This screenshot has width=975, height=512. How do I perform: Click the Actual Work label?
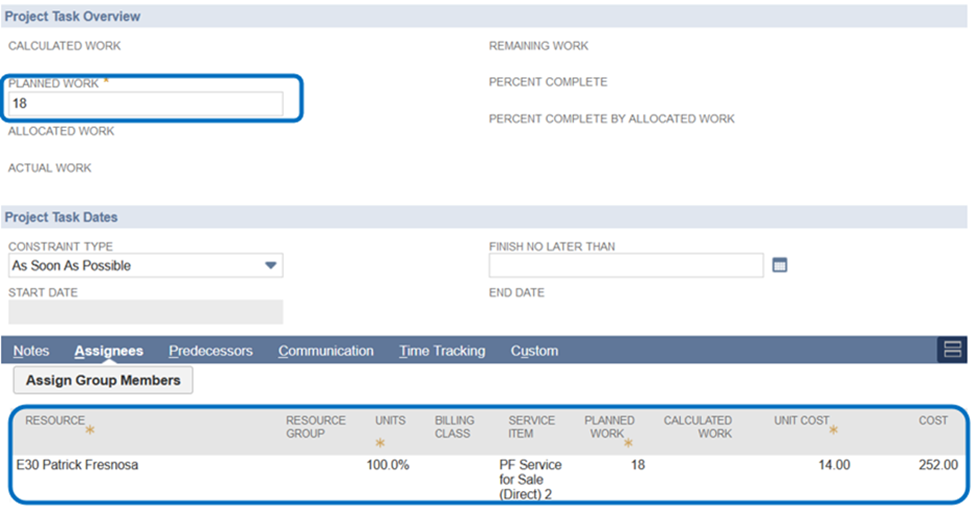coord(50,168)
